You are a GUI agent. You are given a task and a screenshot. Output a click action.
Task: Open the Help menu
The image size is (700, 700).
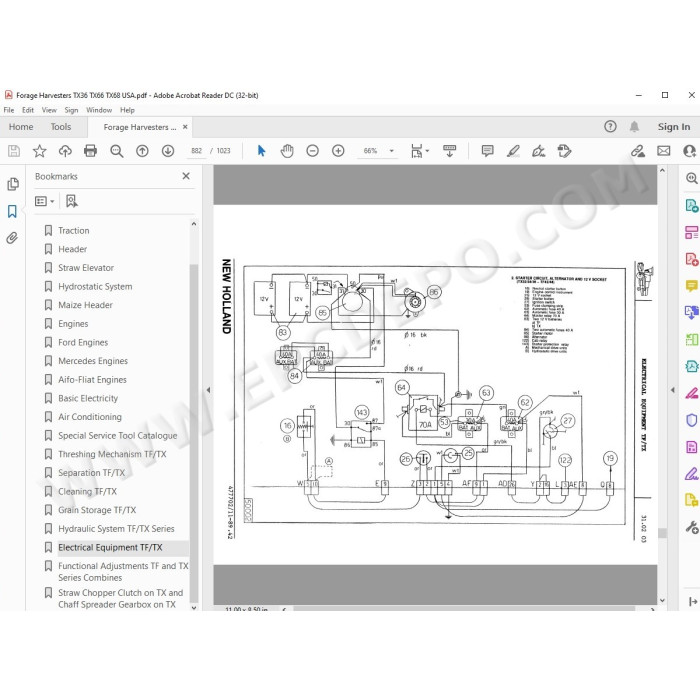[127, 110]
